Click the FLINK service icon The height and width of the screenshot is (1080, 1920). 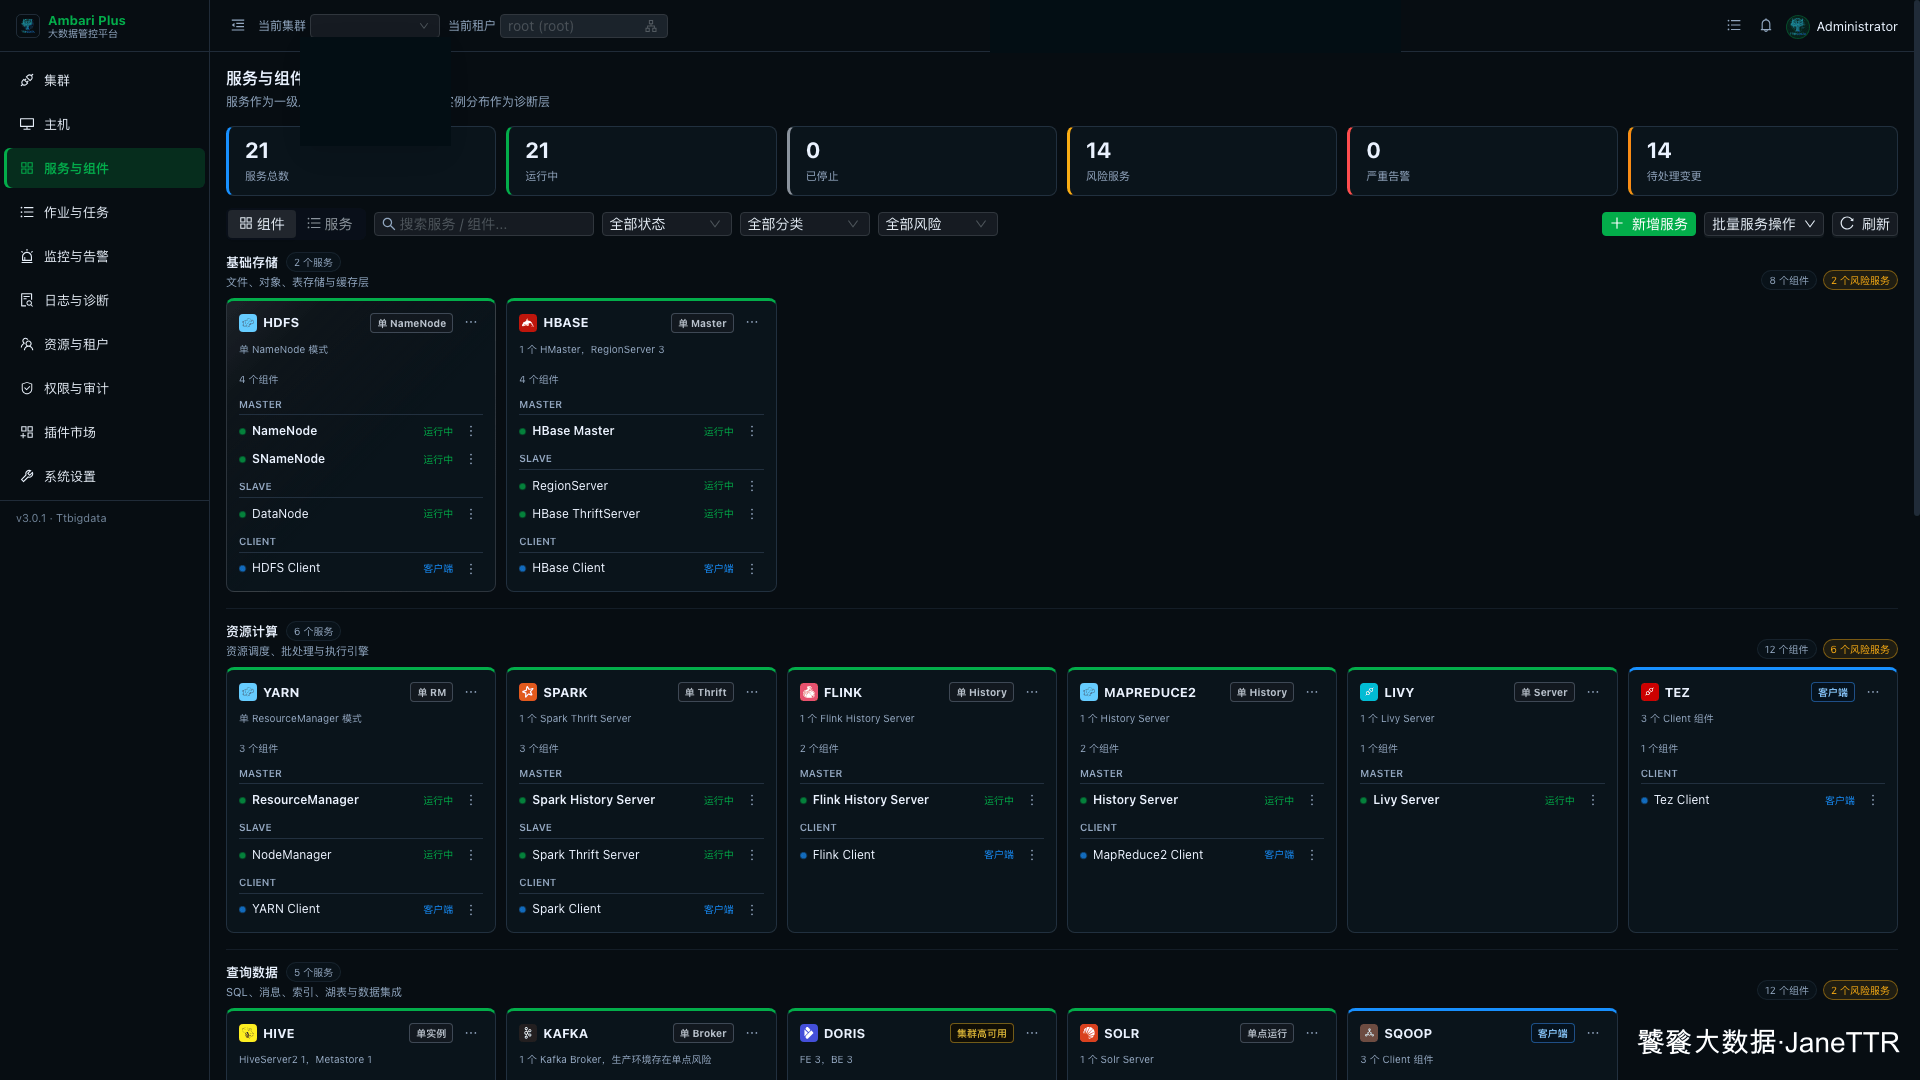809,692
